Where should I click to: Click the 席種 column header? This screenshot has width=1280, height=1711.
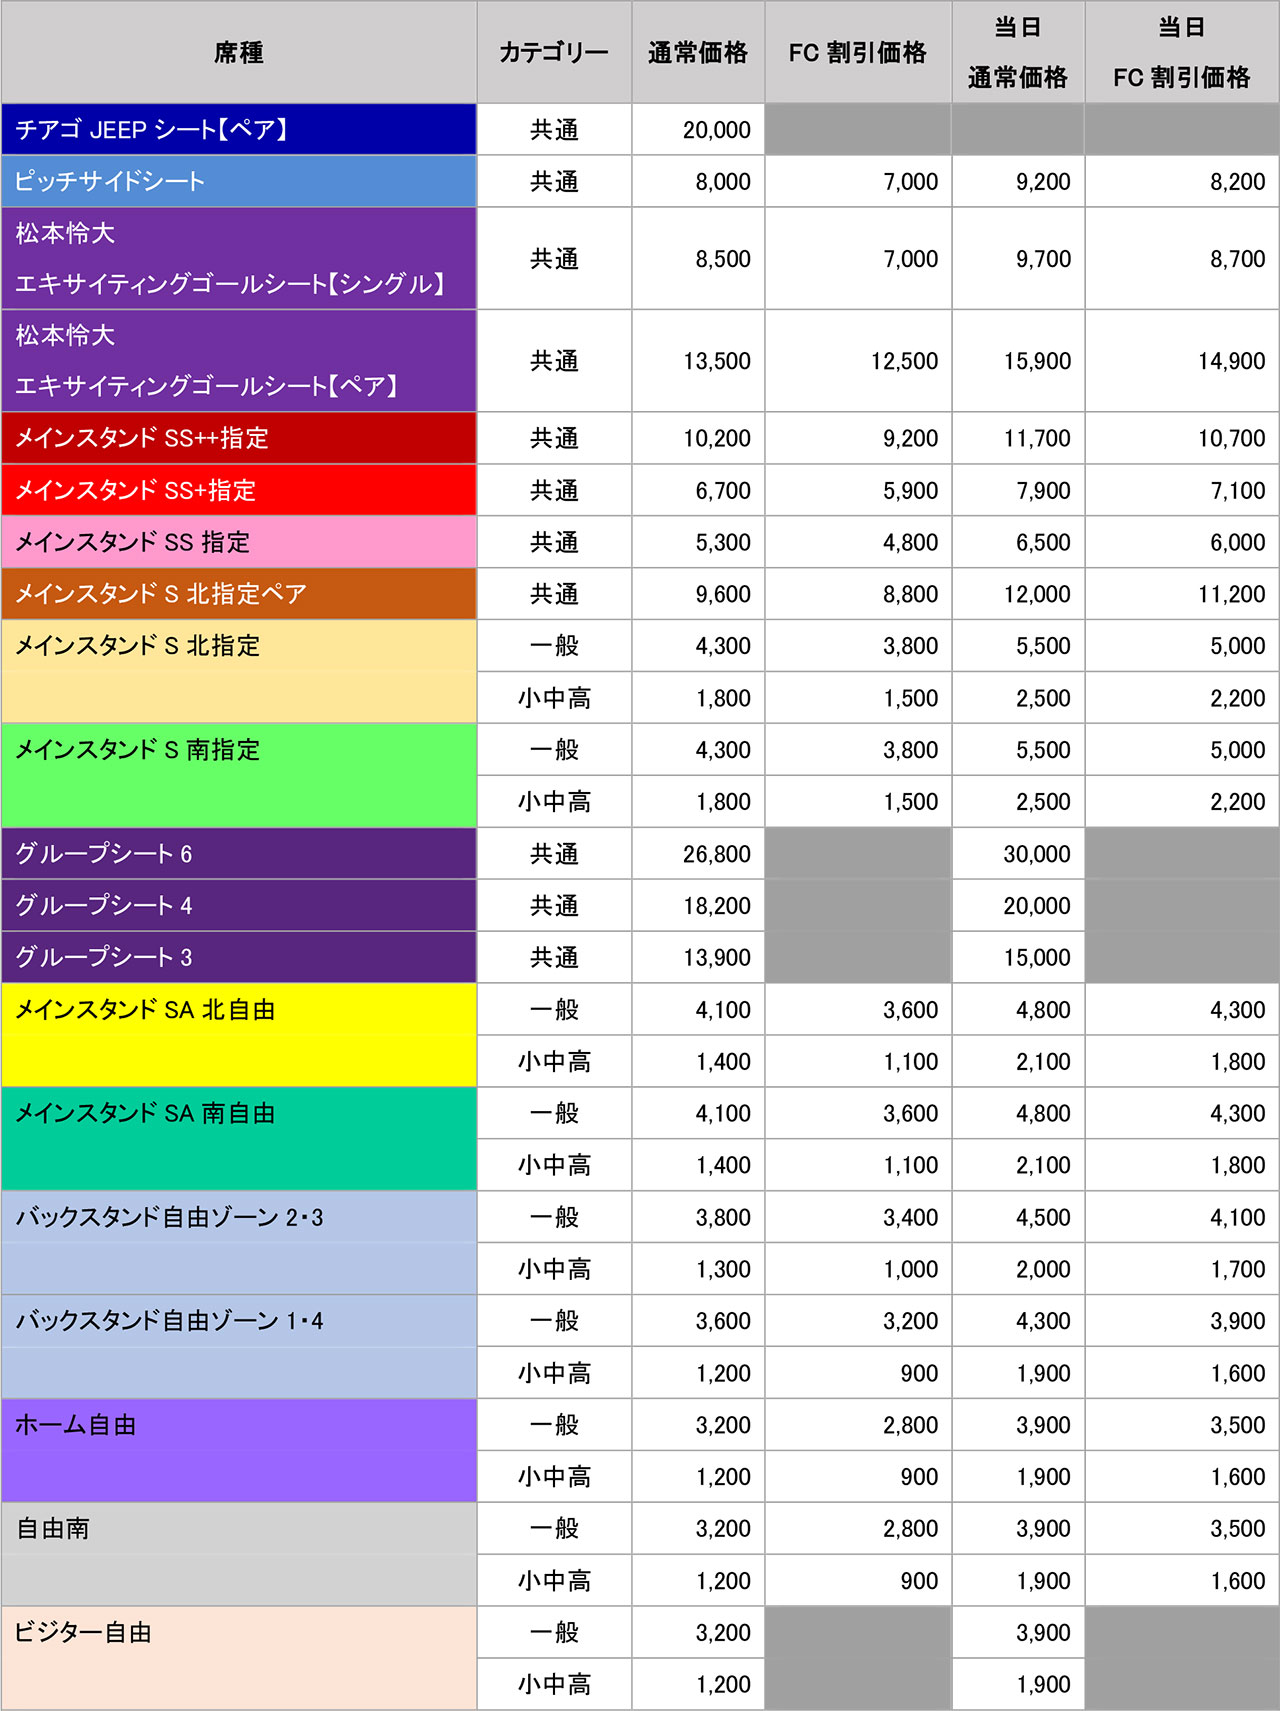point(239,52)
